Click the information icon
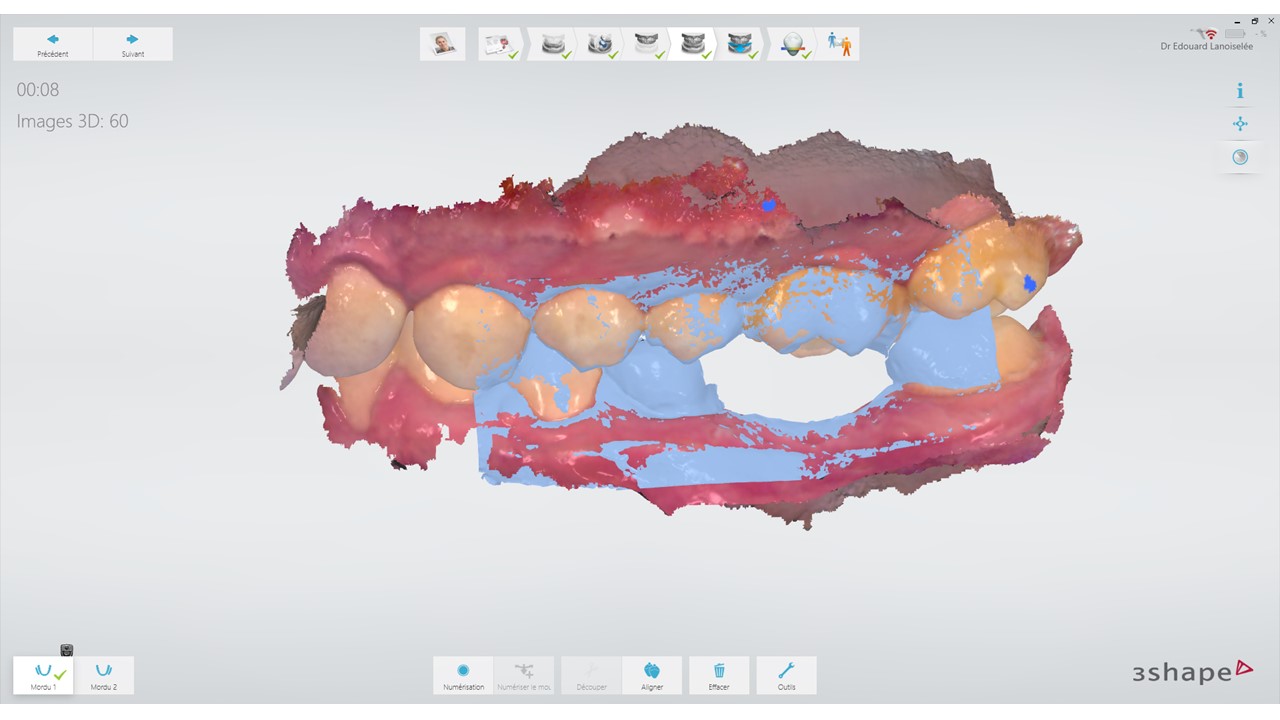Viewport: 1280px width, 720px height. coord(1240,91)
